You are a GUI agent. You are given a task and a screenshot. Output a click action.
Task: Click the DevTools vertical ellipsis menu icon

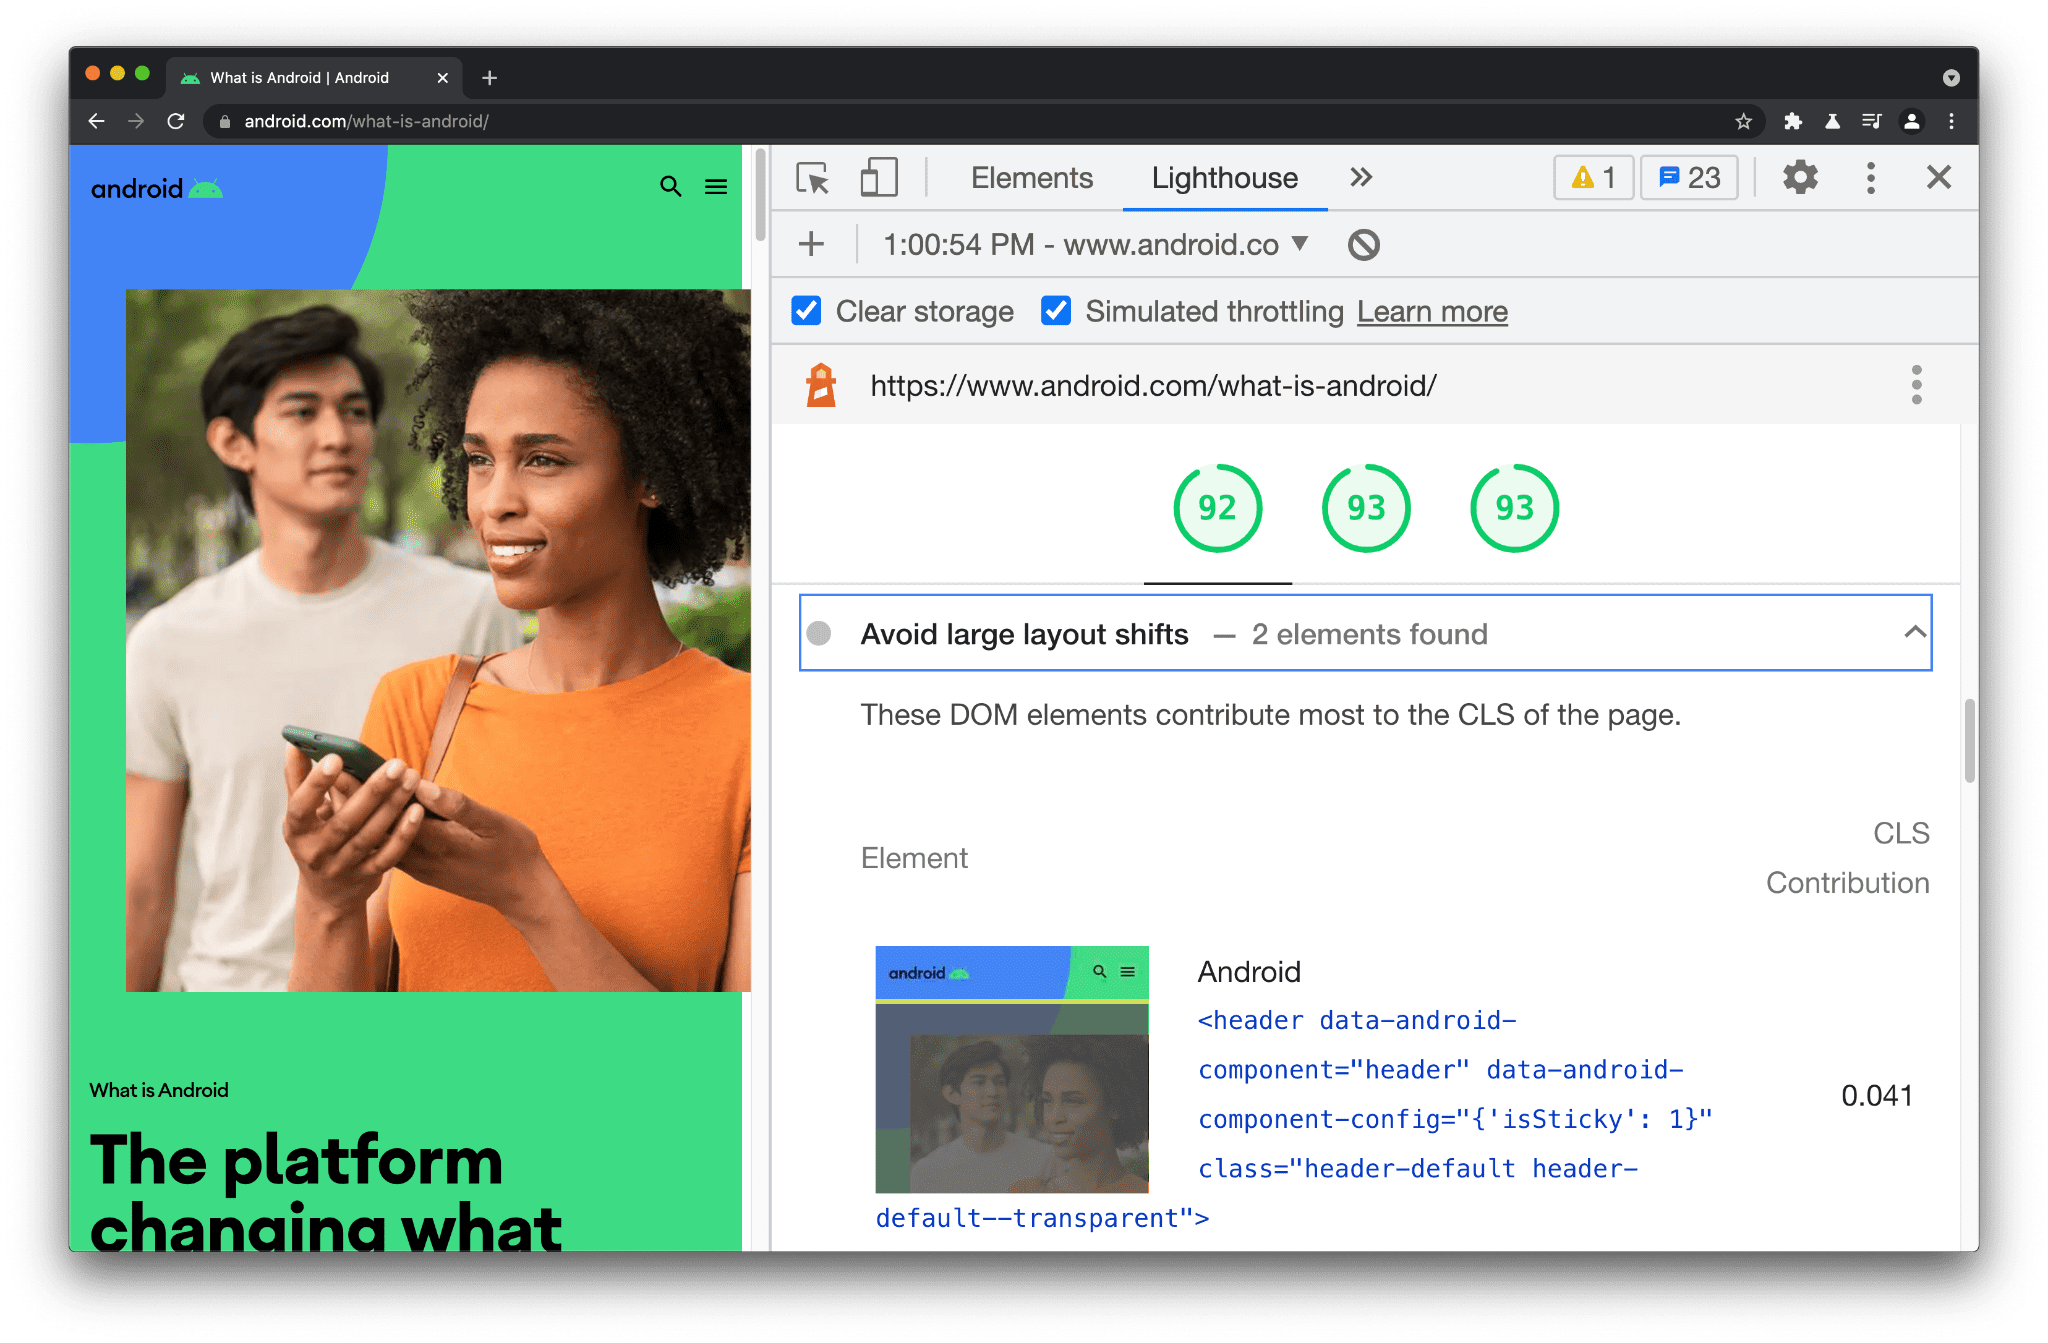1870,178
